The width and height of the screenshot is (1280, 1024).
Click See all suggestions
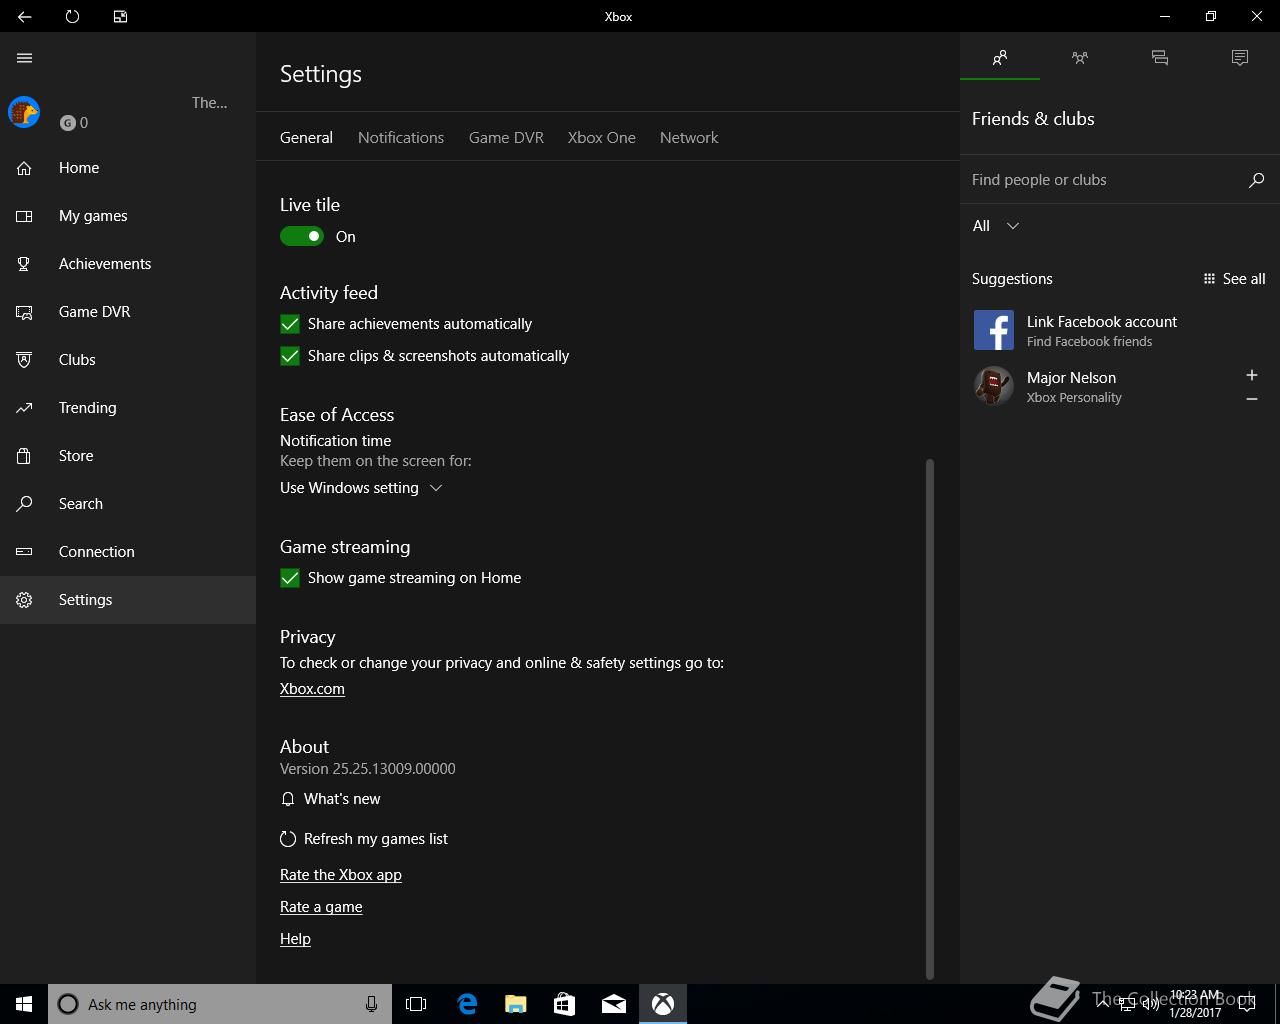coord(1234,279)
